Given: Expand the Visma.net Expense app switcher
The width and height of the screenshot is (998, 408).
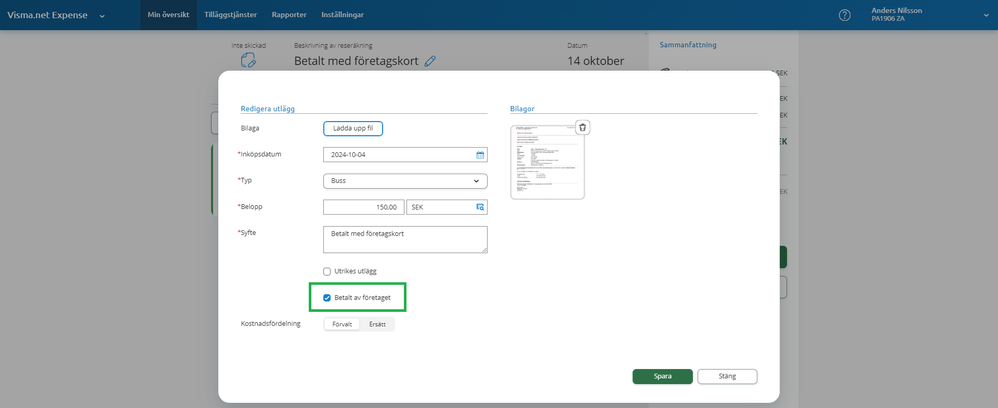Looking at the screenshot, I should click(x=102, y=15).
